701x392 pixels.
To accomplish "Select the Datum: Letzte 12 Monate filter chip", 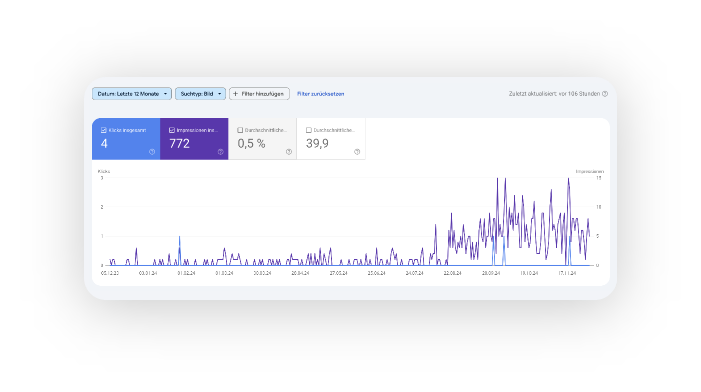I will click(x=132, y=94).
